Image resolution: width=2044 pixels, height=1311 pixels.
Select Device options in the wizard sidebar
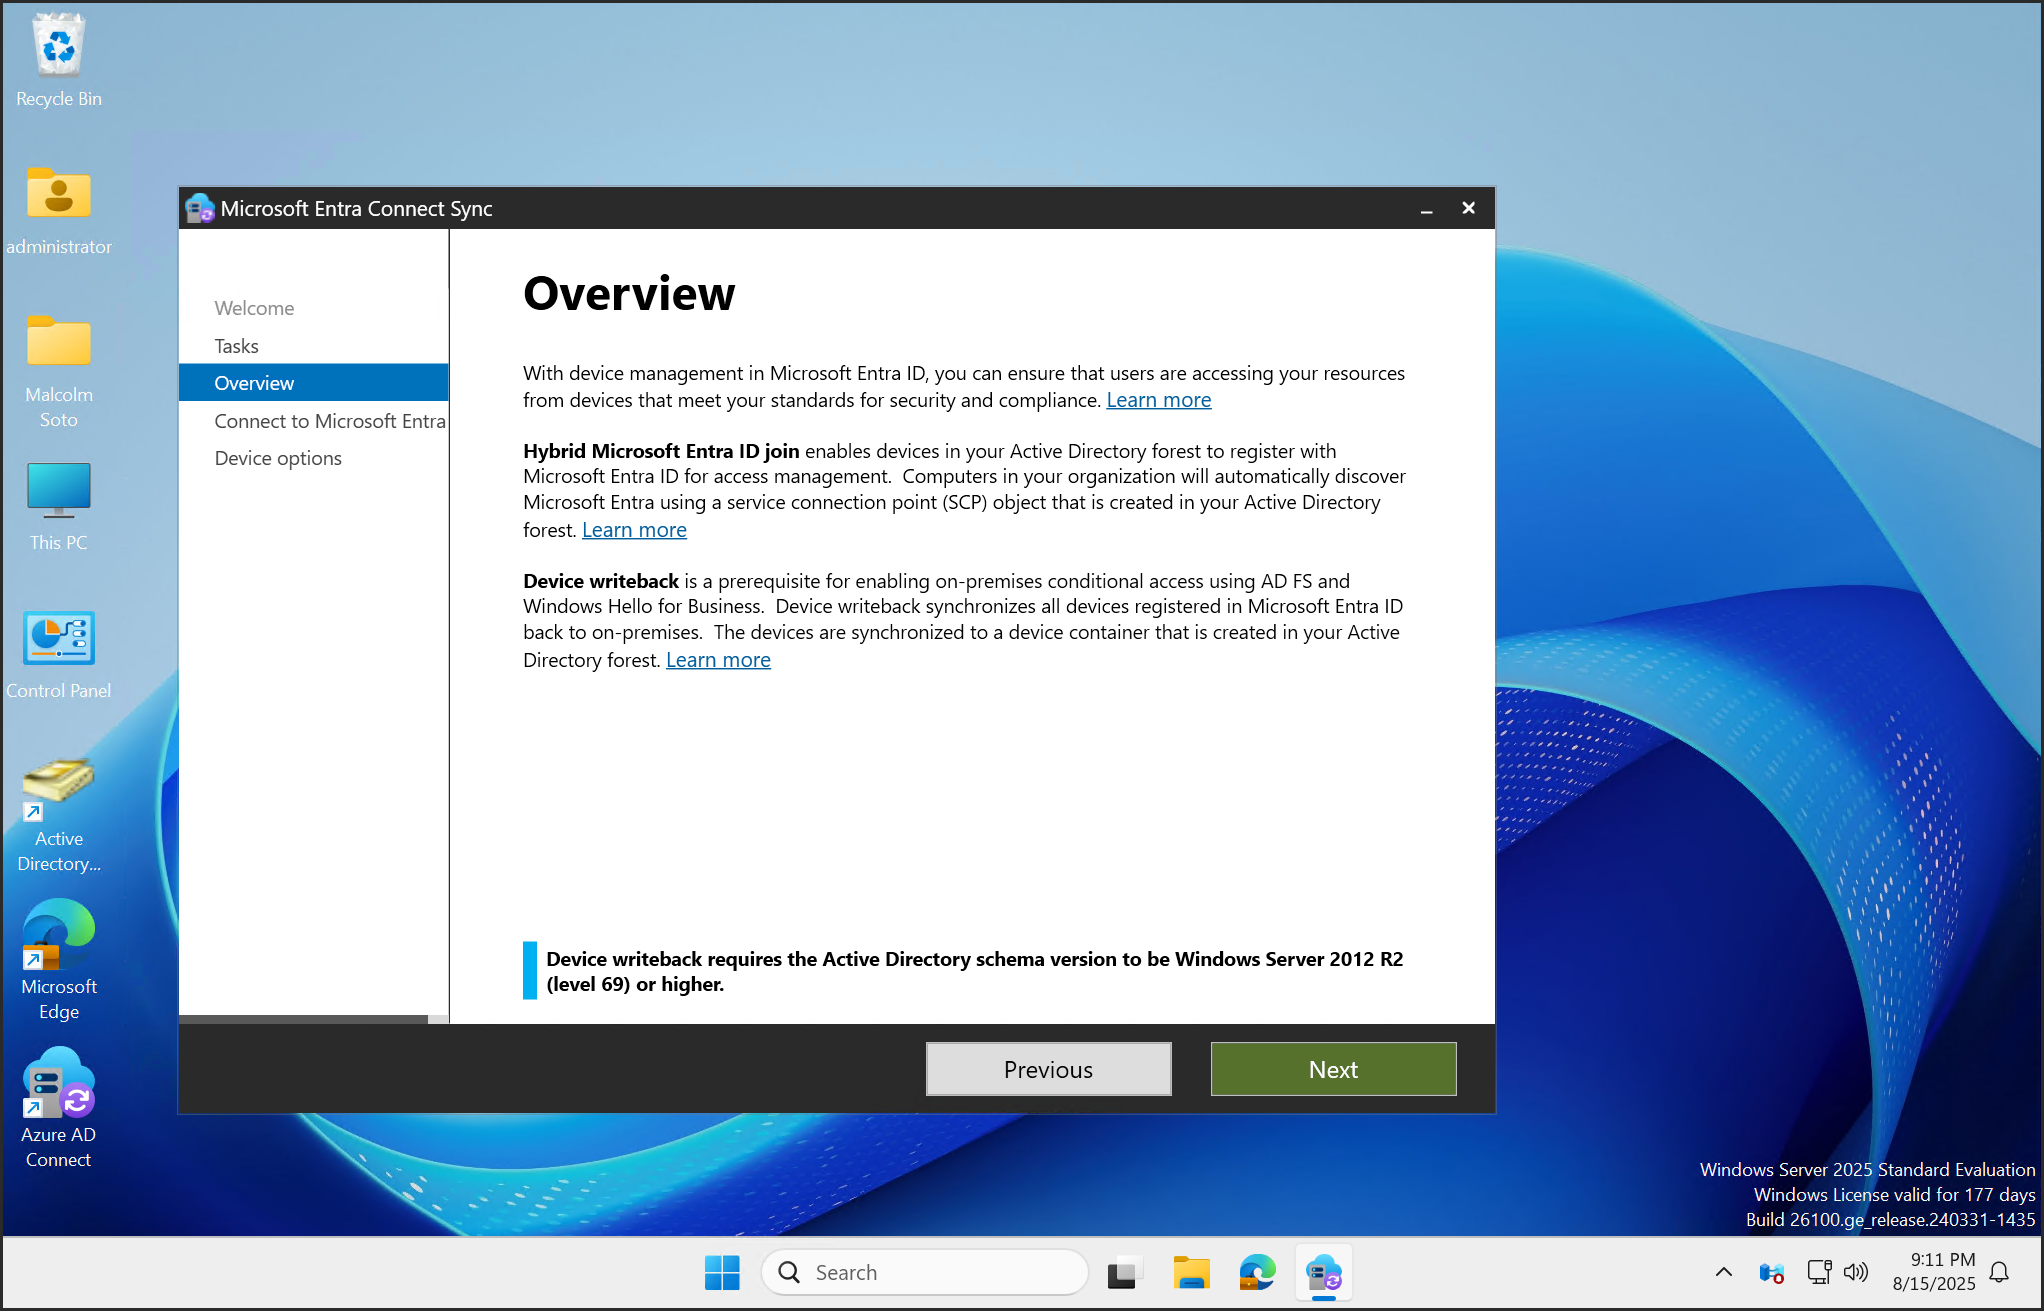pos(278,458)
